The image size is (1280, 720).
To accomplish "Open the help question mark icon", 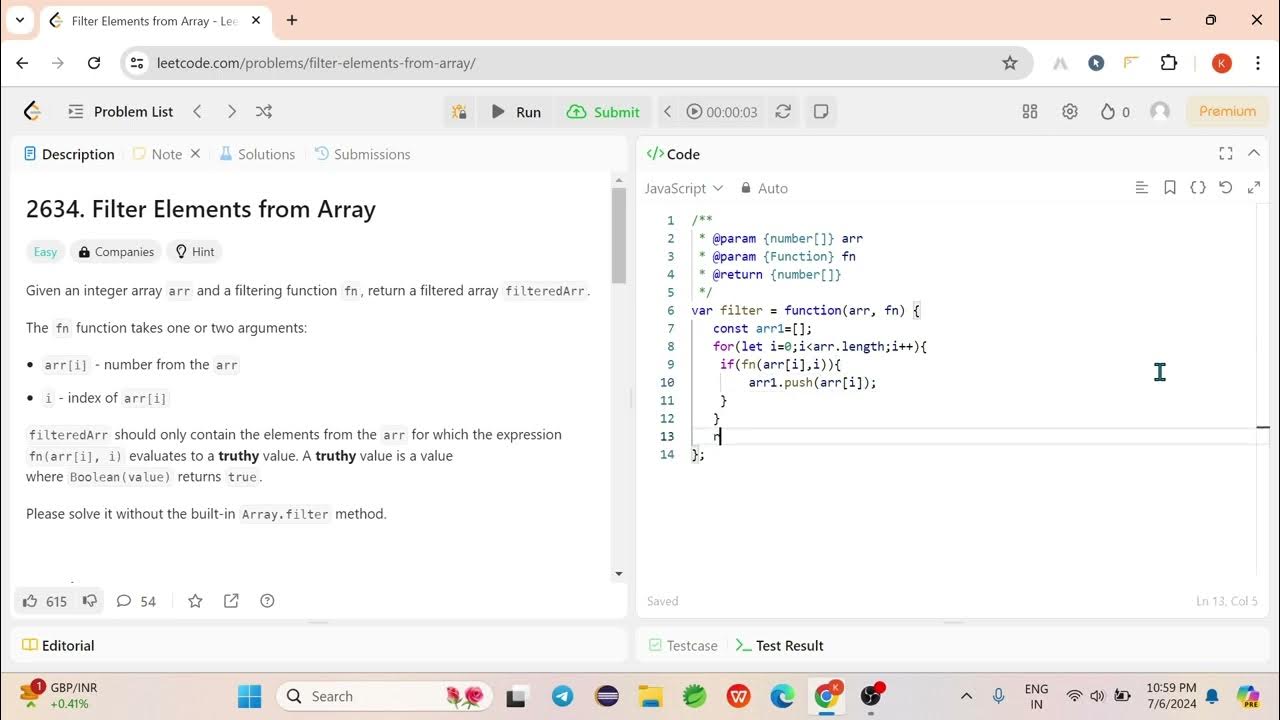I will pyautogui.click(x=267, y=601).
